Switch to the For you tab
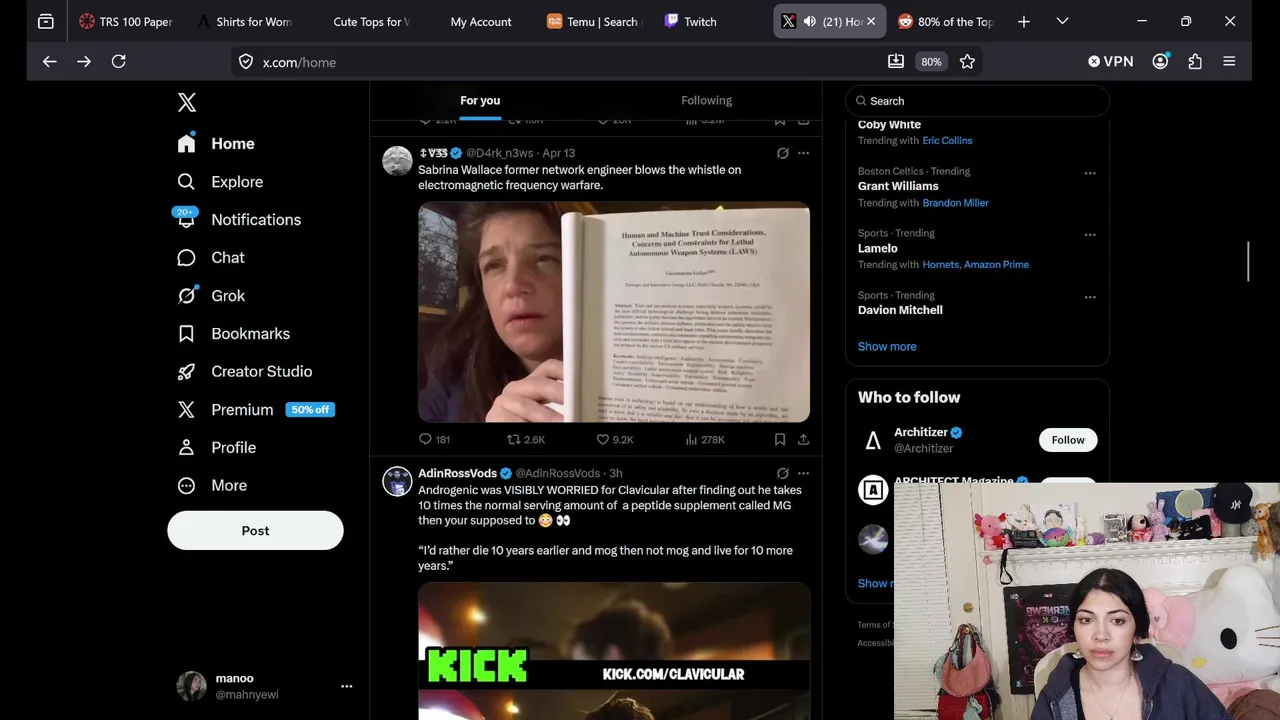1280x720 pixels. pyautogui.click(x=480, y=100)
